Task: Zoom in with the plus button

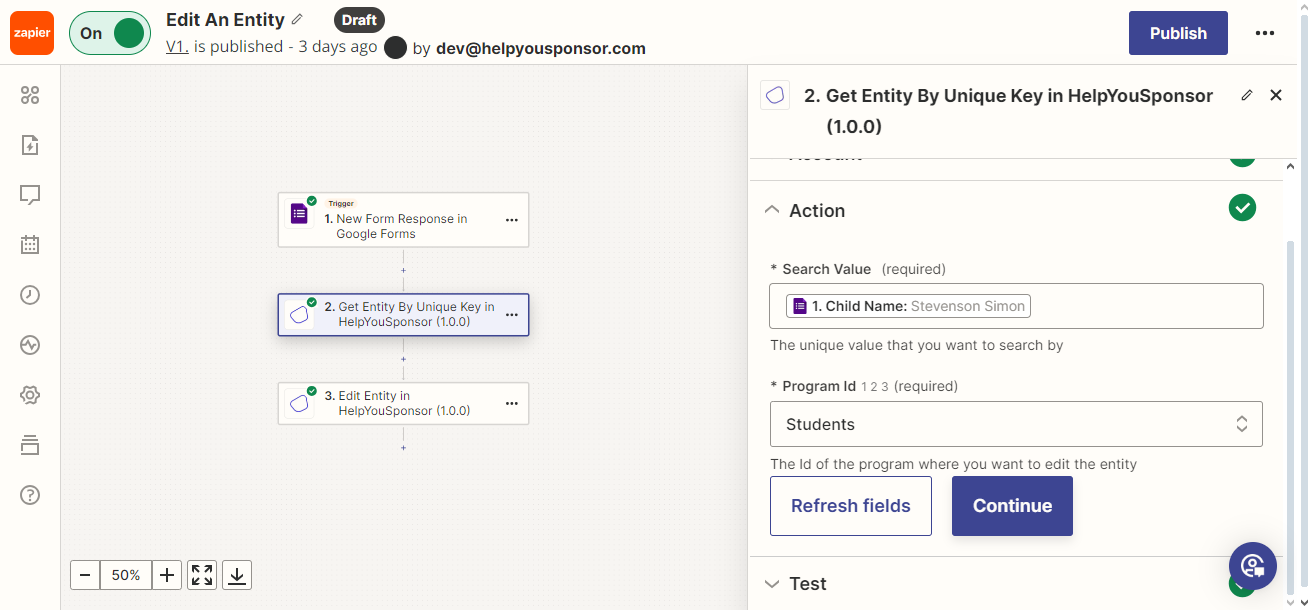Action: (167, 575)
